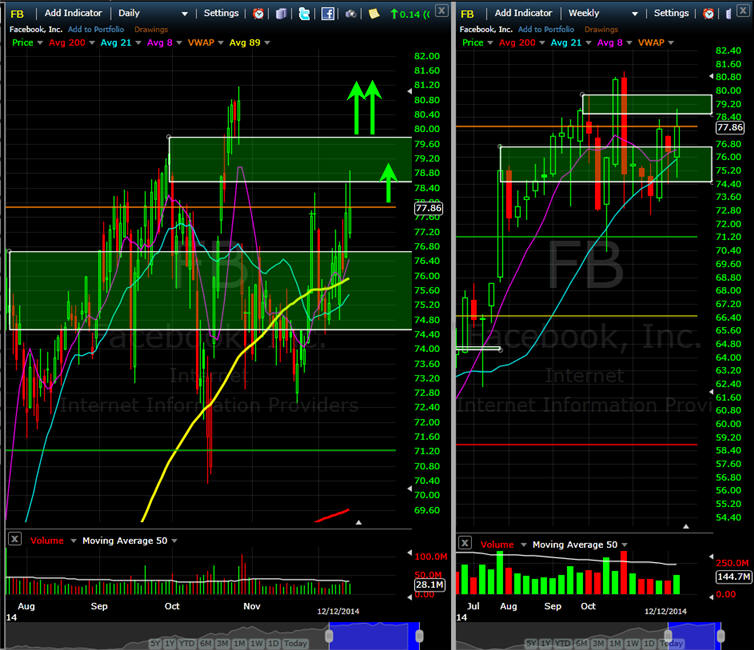Open Drawings link in Weekly chart
Viewport: 754px width, 650px height.
(x=601, y=29)
